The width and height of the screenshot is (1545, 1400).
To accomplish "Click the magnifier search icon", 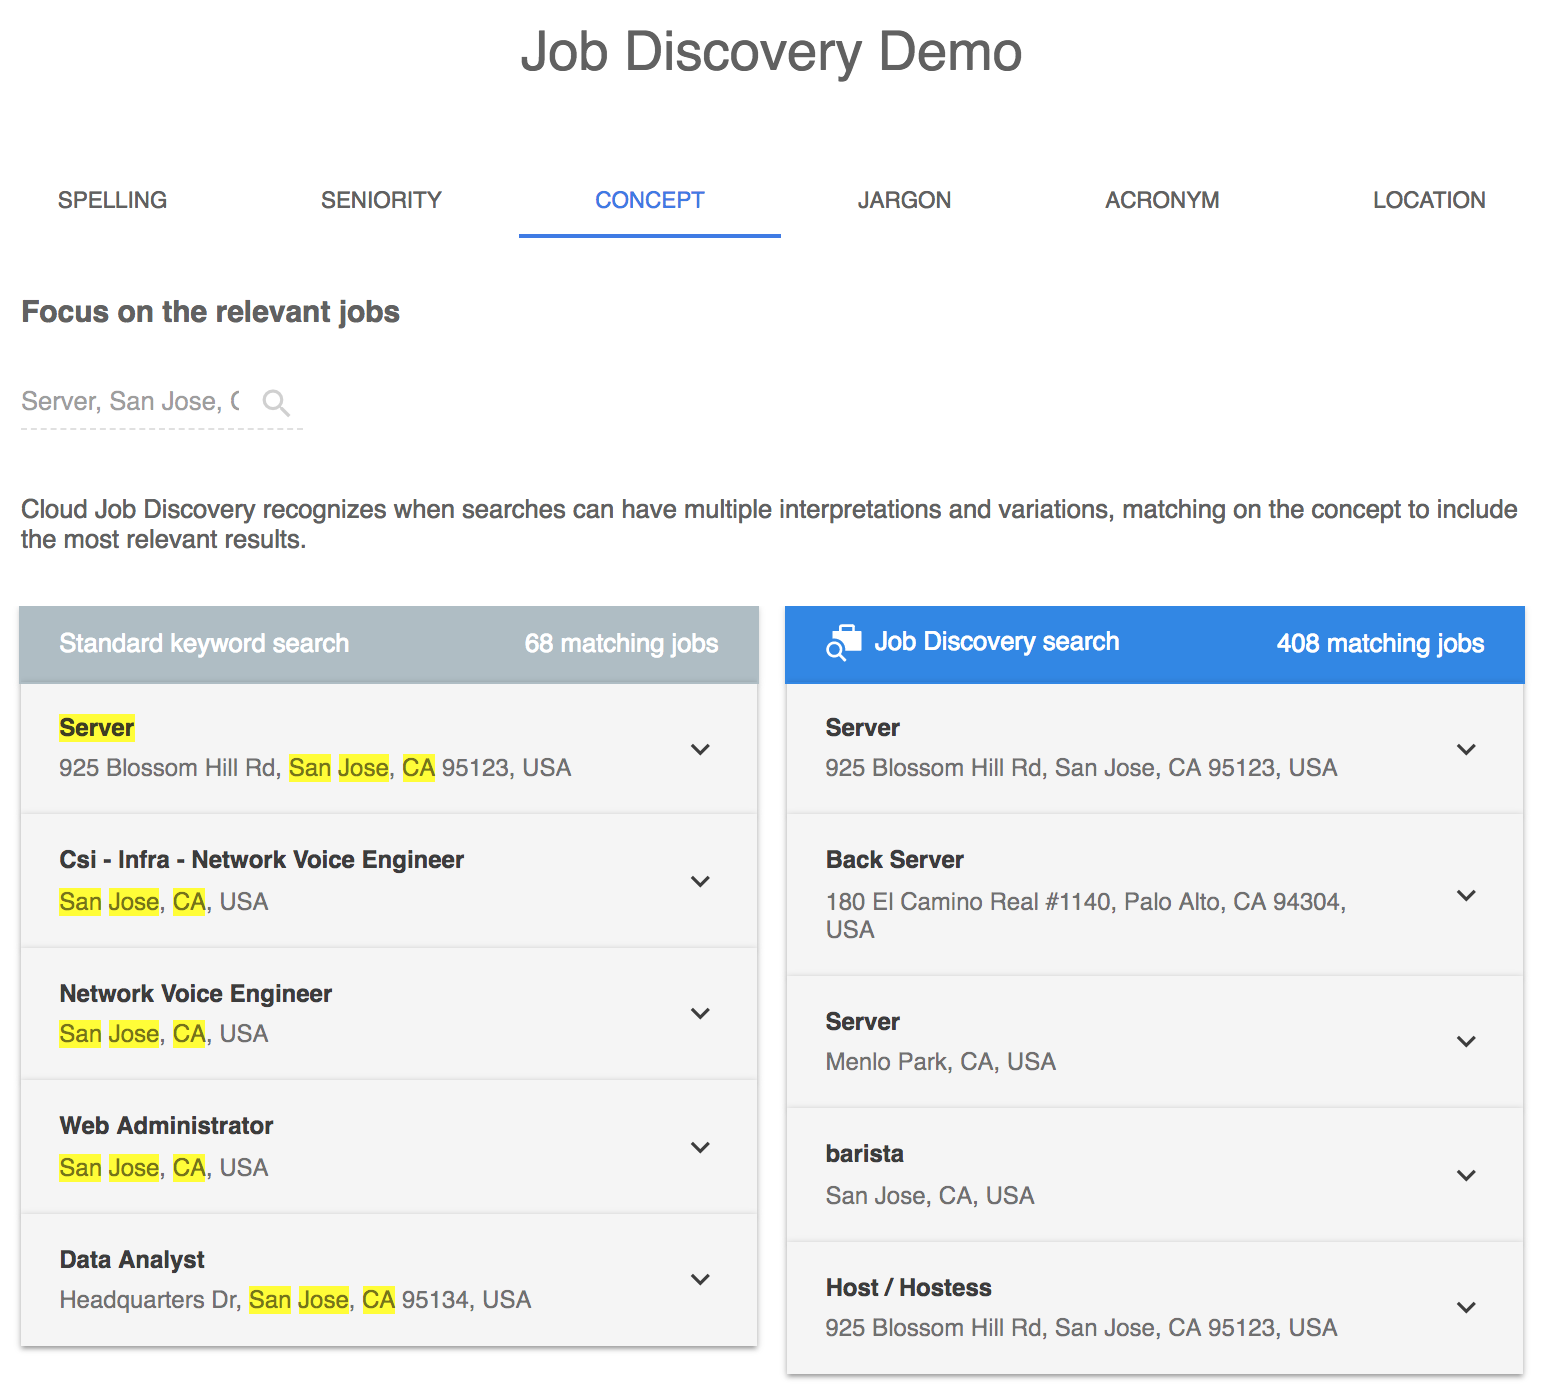I will (x=276, y=403).
